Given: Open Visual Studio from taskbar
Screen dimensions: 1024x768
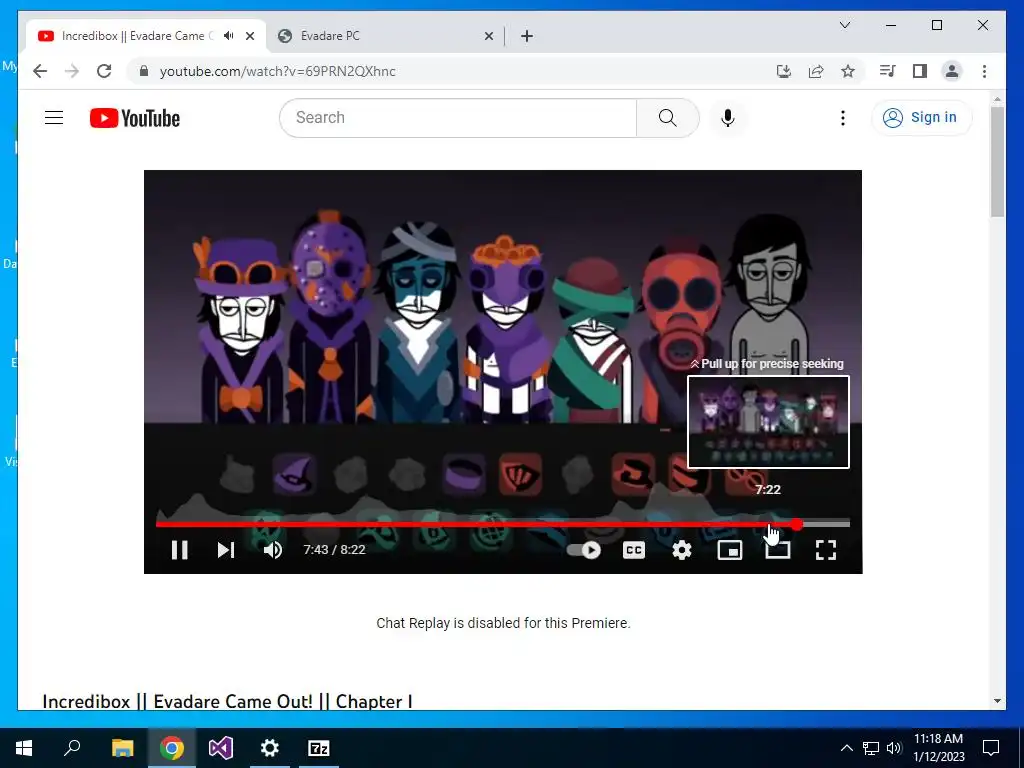Looking at the screenshot, I should point(221,748).
